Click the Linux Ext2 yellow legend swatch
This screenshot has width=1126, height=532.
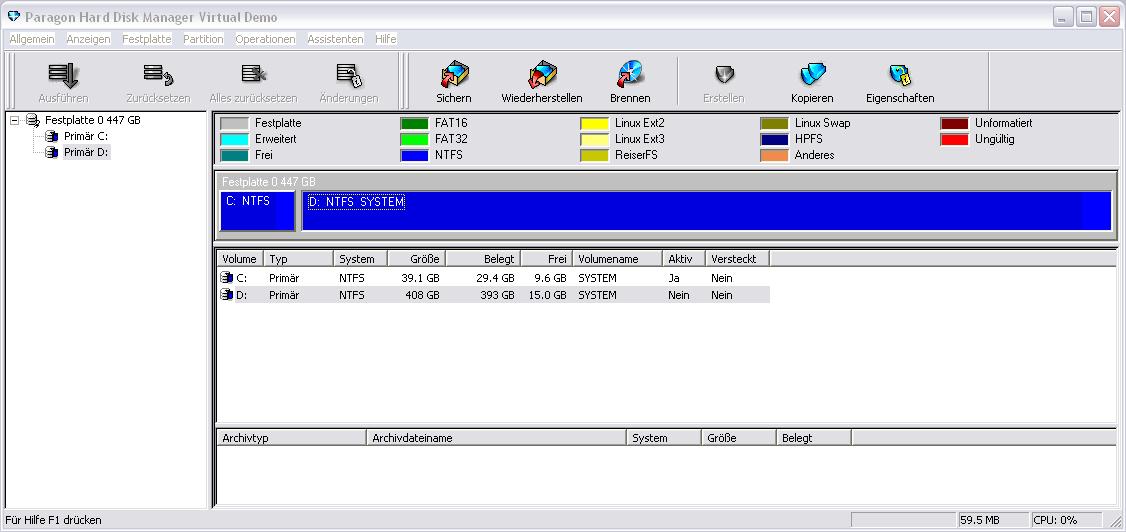(595, 123)
